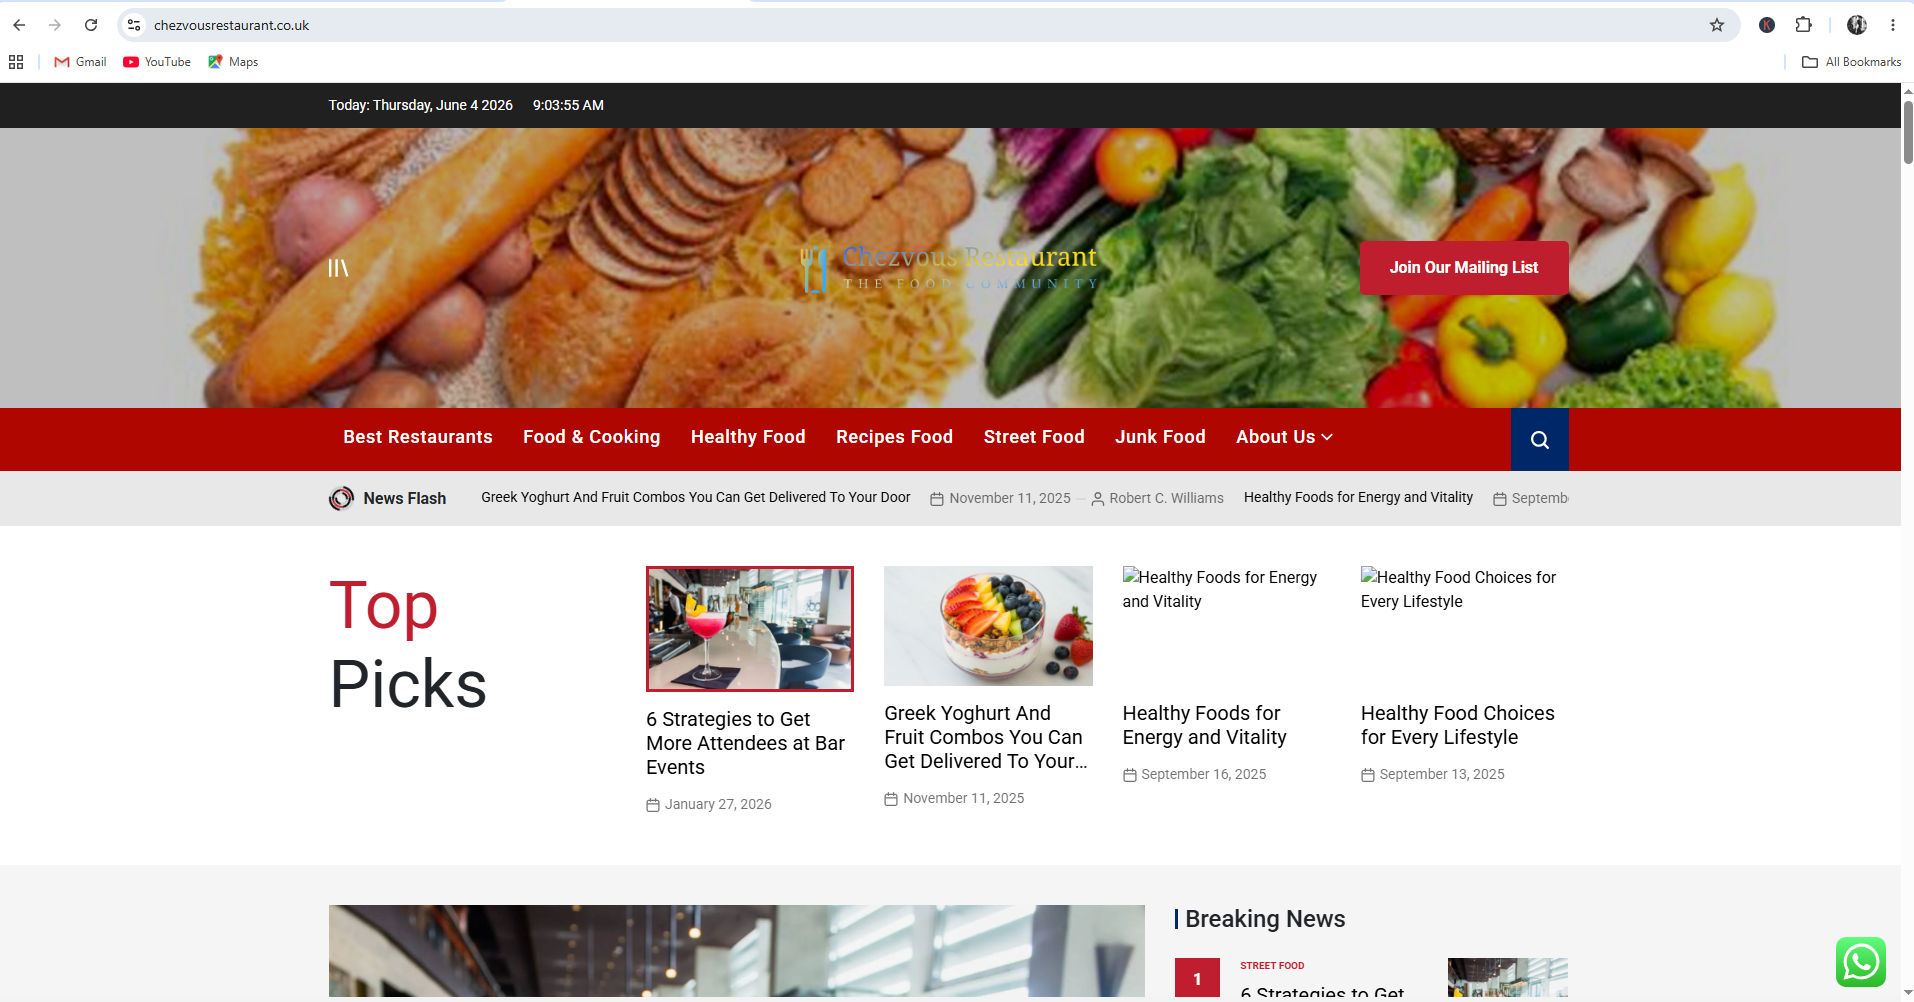Open the Gmail bookmark

pos(80,62)
